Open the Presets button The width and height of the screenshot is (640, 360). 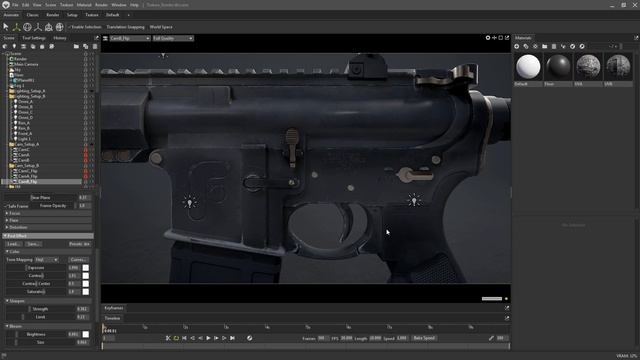[x=79, y=244]
